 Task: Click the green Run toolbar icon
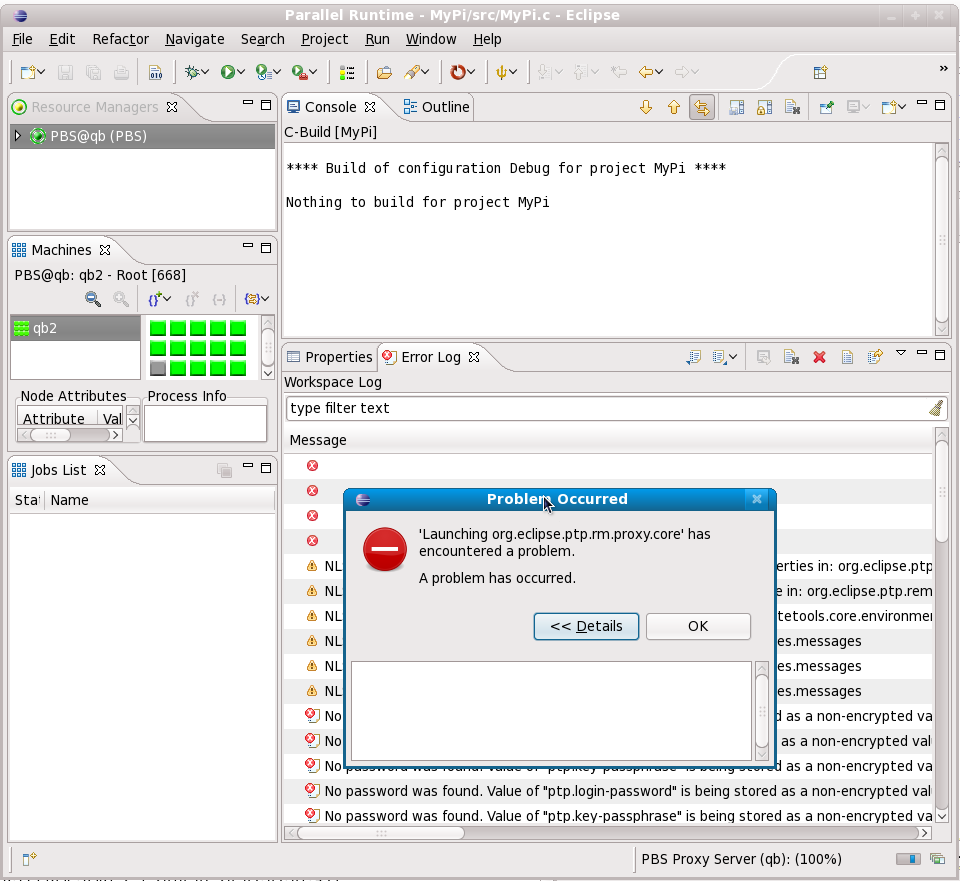[228, 72]
